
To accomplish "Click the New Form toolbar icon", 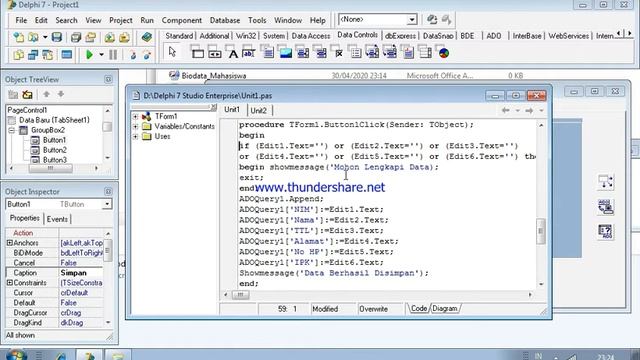I will click(67, 54).
